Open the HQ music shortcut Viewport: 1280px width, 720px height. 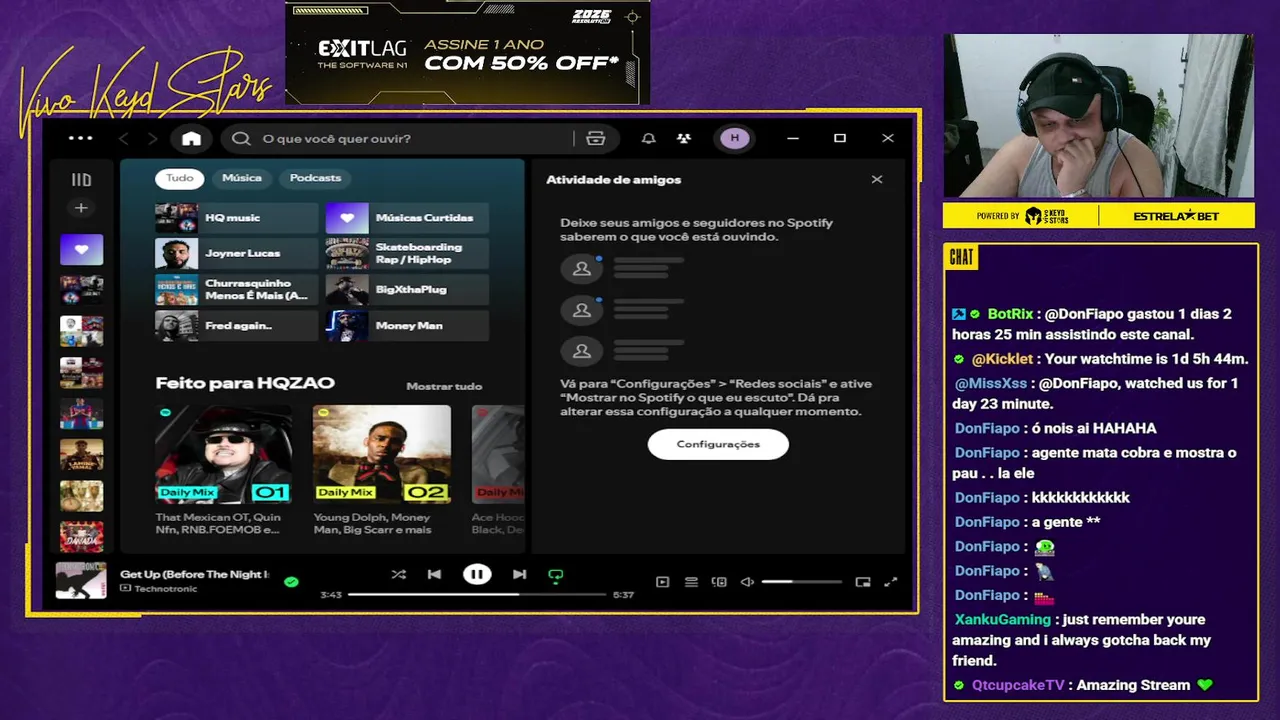tap(236, 218)
